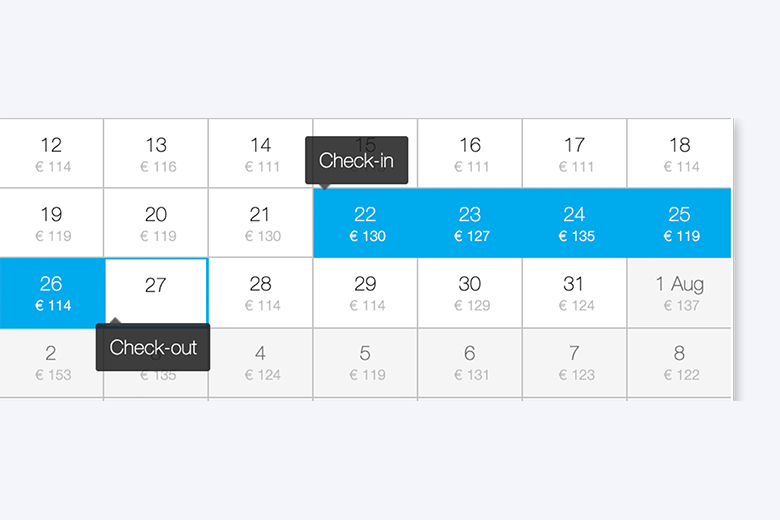The height and width of the screenshot is (520, 780).
Task: Choose 1 Aug at € 137
Action: click(679, 293)
